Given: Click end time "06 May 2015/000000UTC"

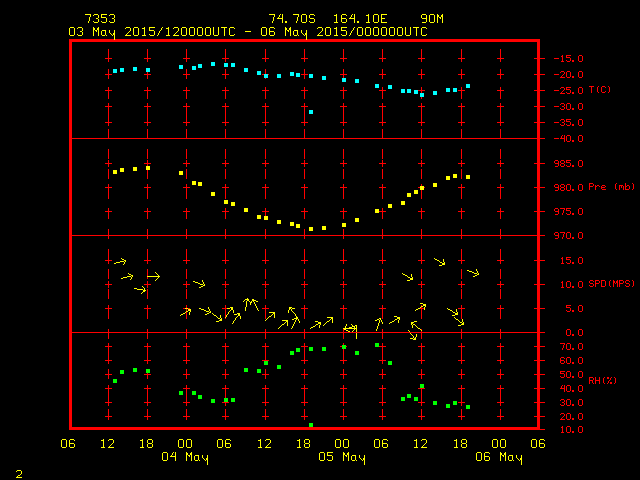Looking at the screenshot, I should [x=344, y=32].
